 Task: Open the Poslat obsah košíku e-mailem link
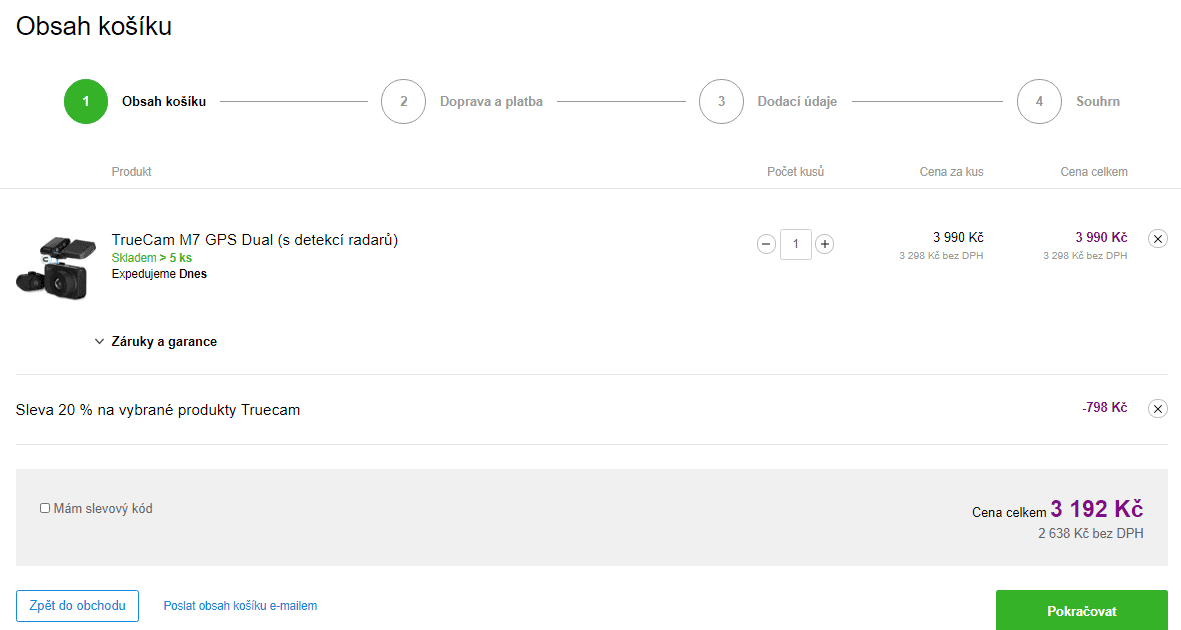point(240,606)
